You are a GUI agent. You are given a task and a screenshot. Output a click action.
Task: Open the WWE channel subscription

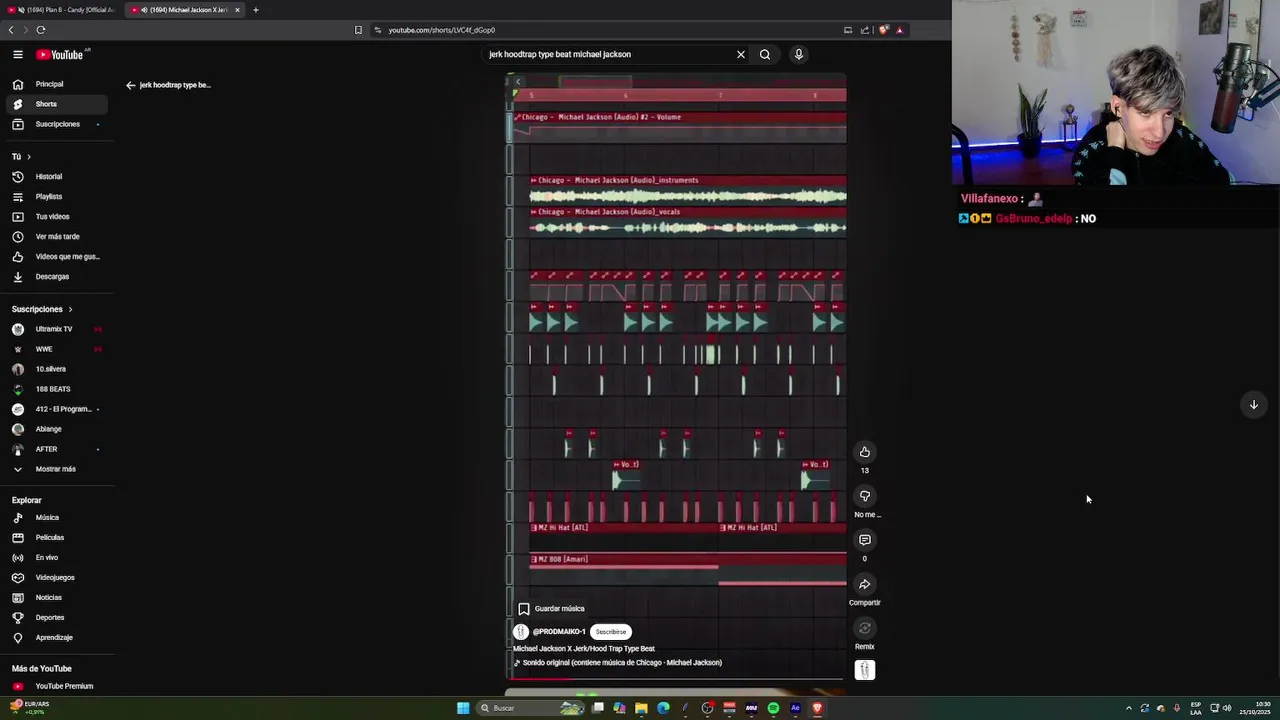pyautogui.click(x=55, y=349)
